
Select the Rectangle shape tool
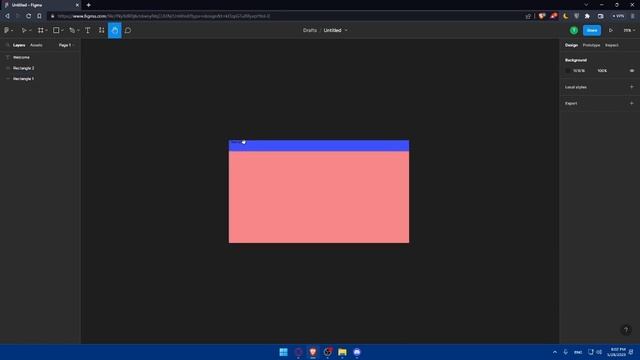56,30
